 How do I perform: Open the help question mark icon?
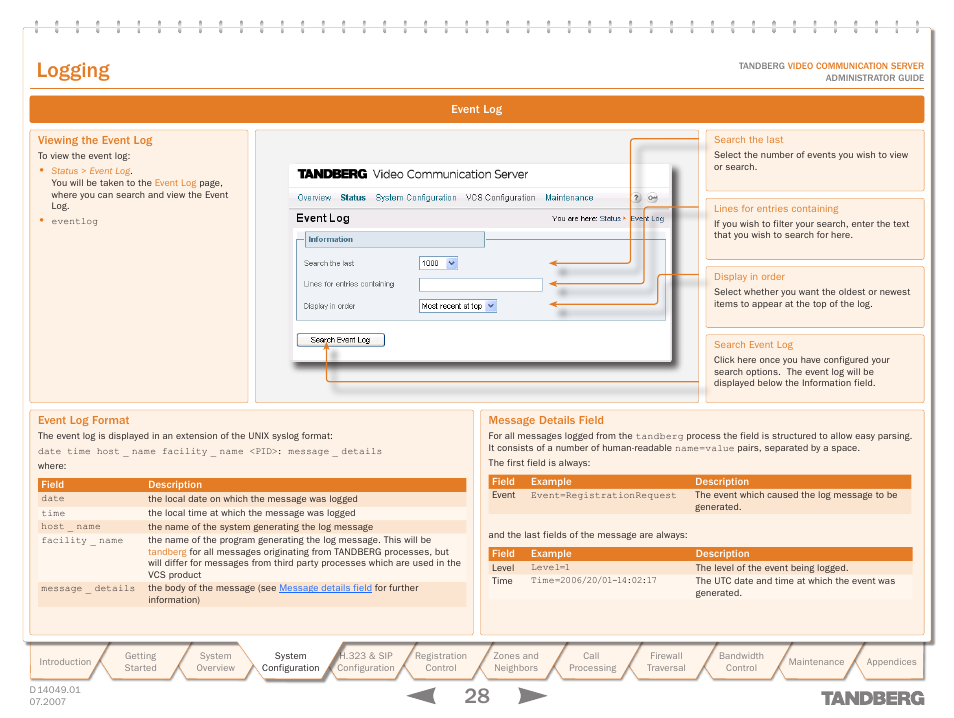tap(636, 198)
